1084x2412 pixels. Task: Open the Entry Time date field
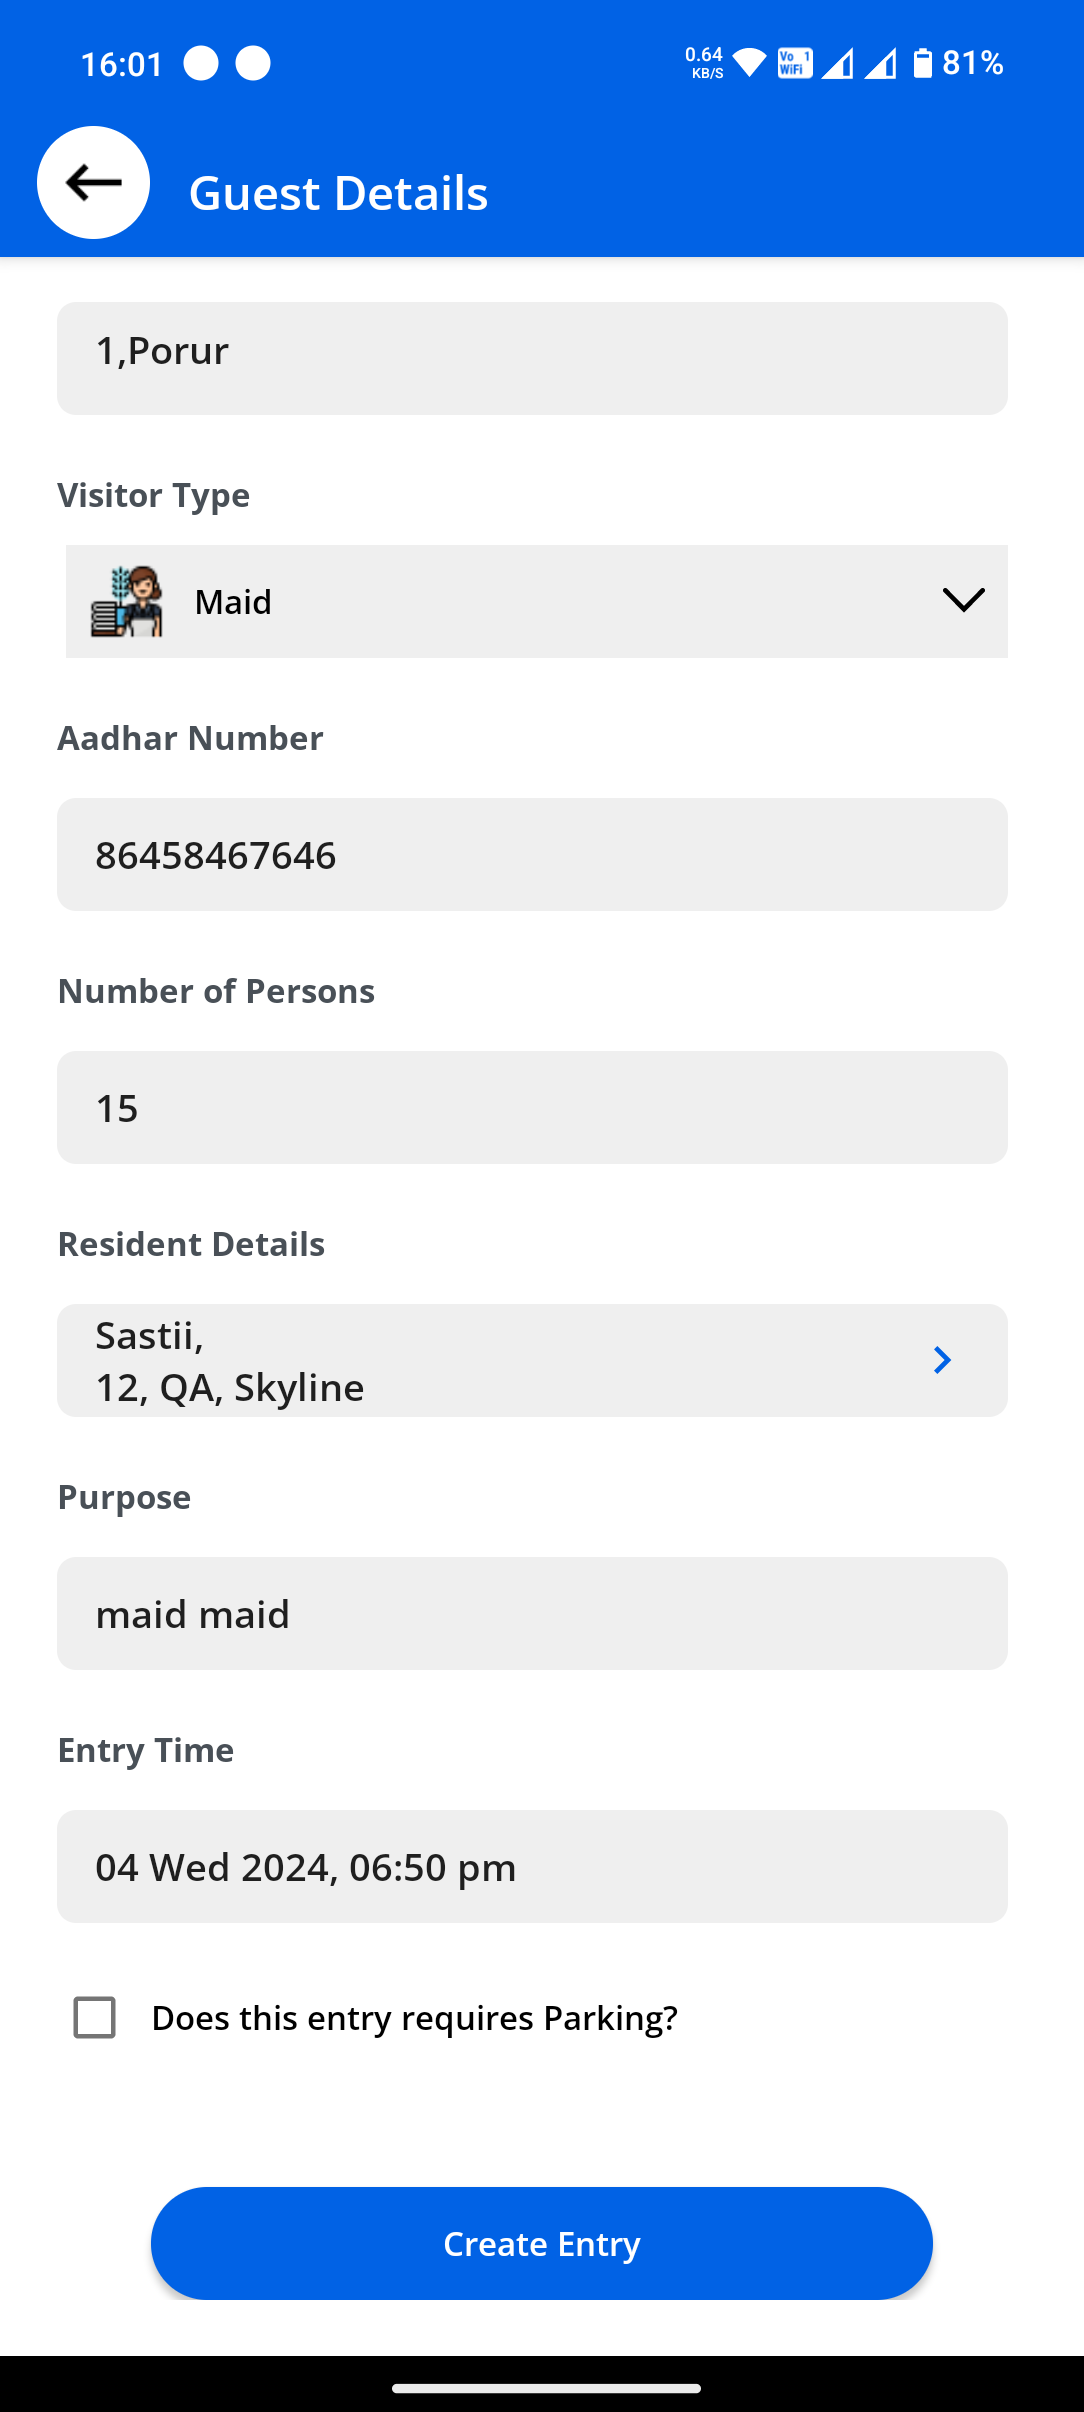point(532,1866)
